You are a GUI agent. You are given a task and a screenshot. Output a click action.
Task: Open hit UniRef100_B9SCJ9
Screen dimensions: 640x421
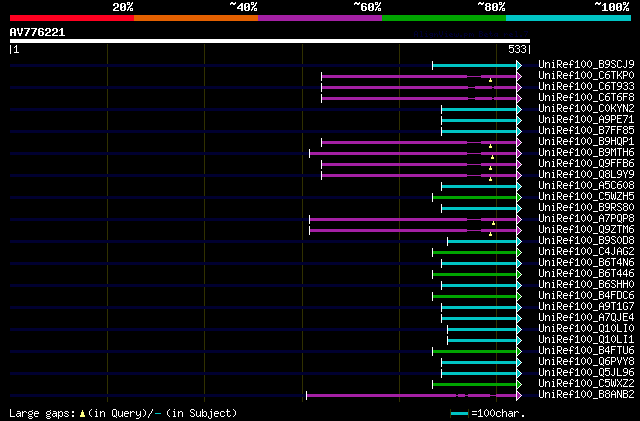pyautogui.click(x=586, y=64)
